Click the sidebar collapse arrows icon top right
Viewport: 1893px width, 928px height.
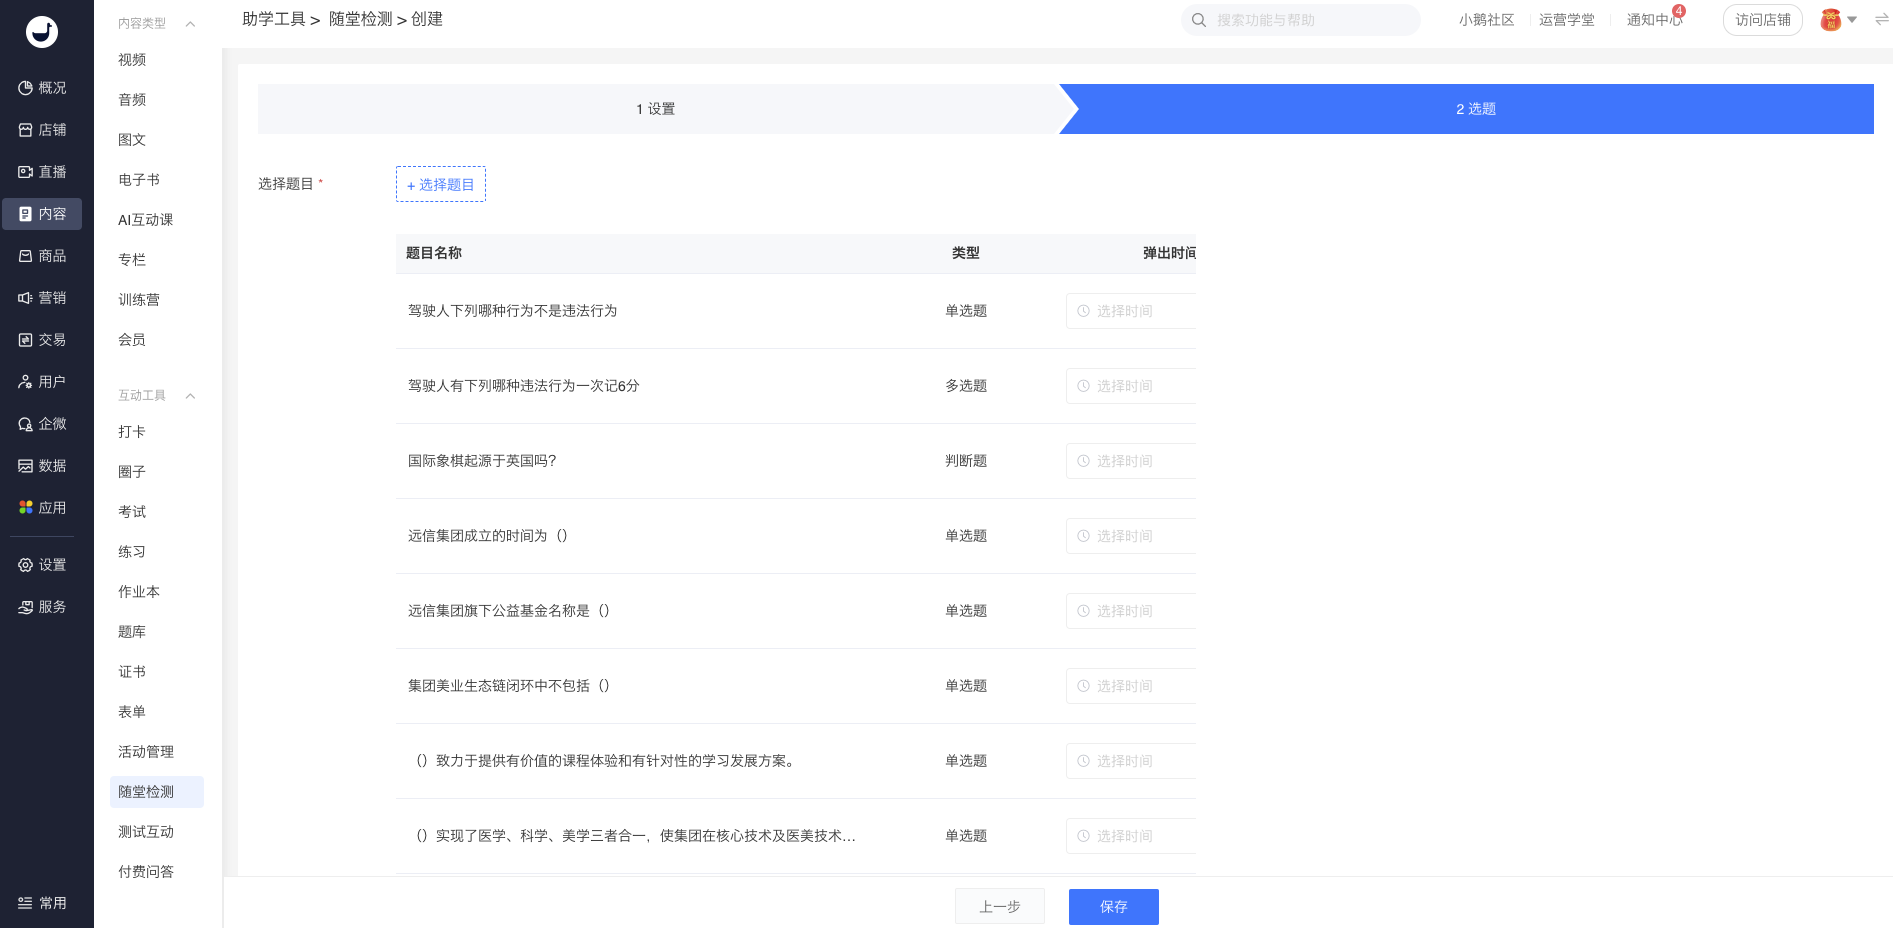[x=1881, y=20]
